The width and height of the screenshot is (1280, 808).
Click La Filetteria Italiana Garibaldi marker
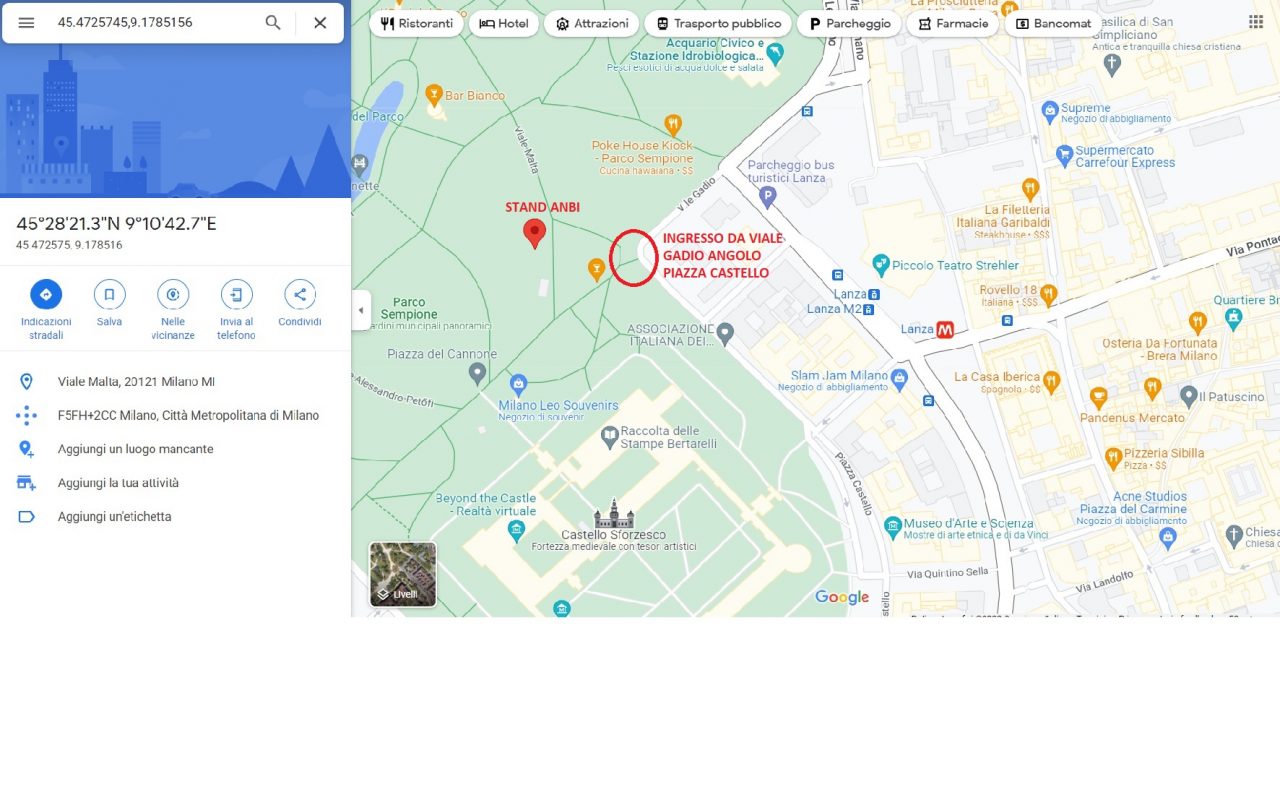[1031, 188]
